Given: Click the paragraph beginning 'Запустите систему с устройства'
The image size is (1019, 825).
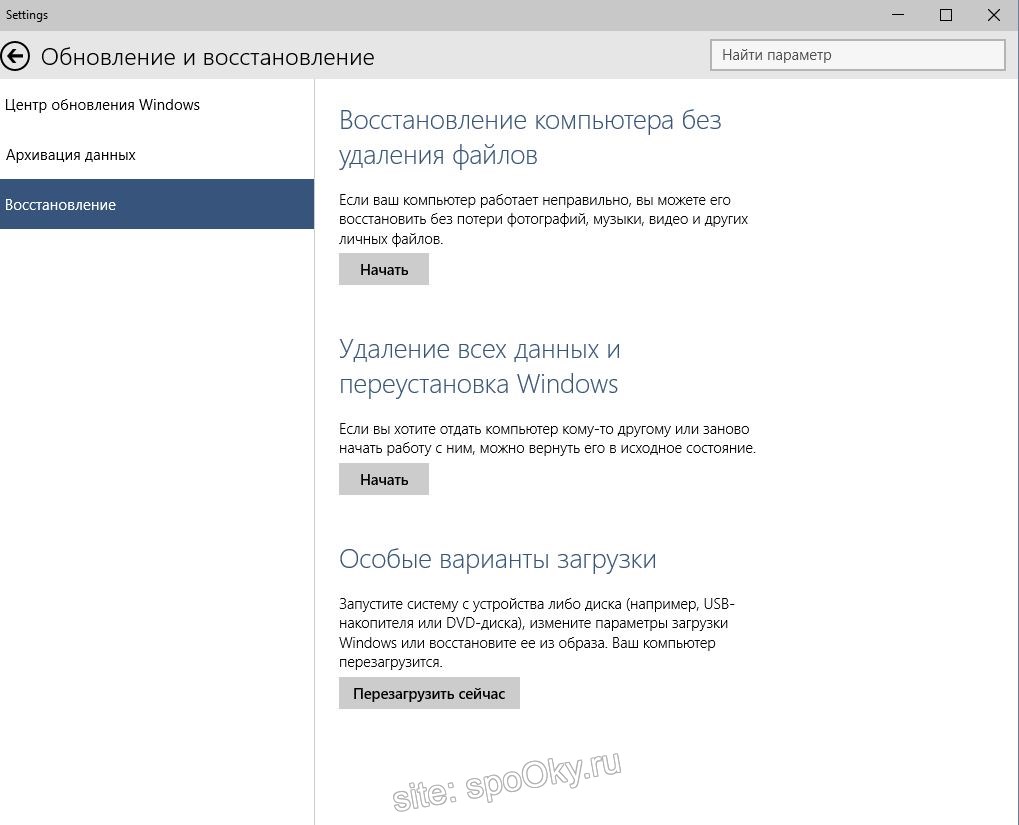Looking at the screenshot, I should 537,633.
